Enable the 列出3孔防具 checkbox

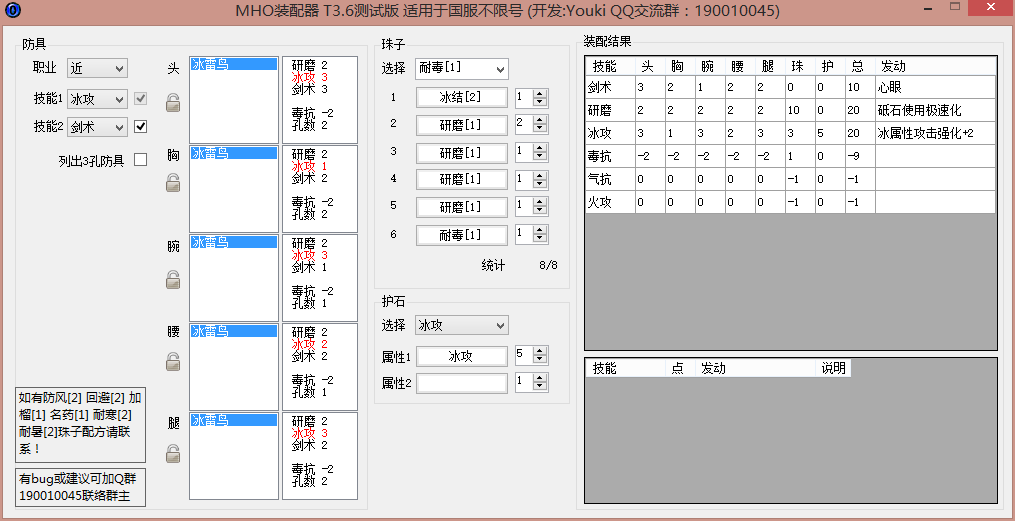[141, 160]
